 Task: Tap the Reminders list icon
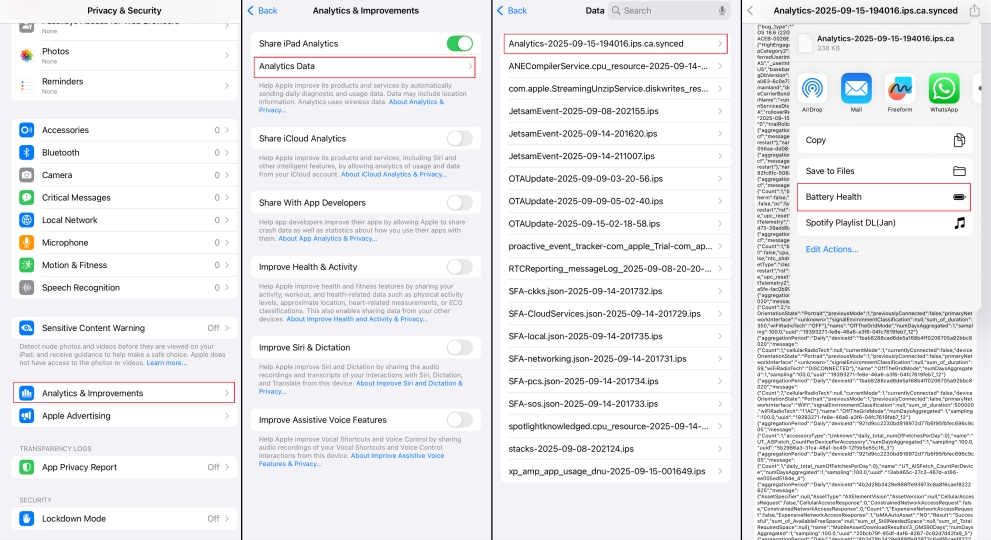click(x=27, y=86)
